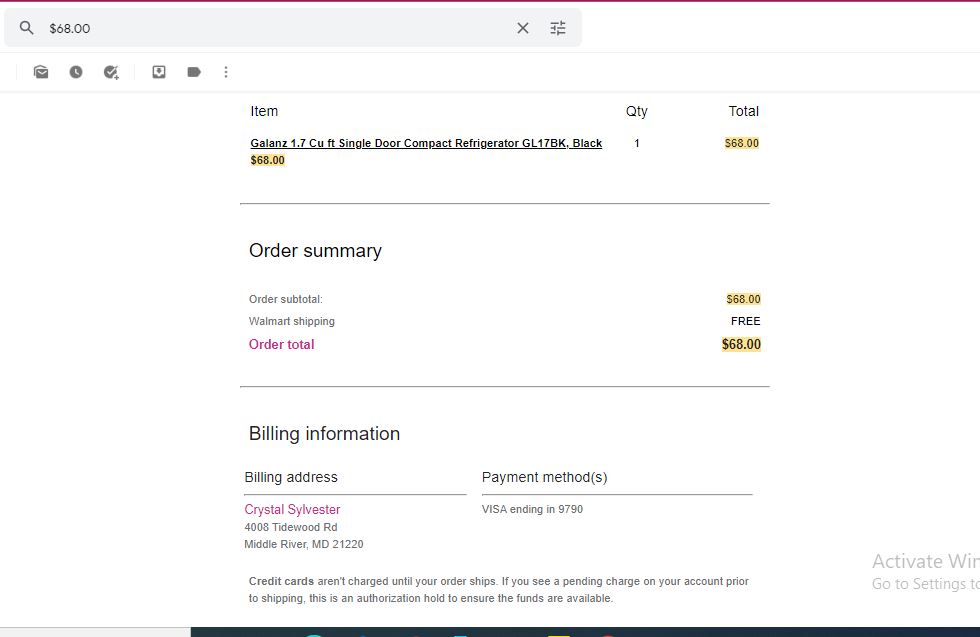The width and height of the screenshot is (980, 637).
Task: Select the Order total $68.00 amount
Action: click(x=741, y=344)
